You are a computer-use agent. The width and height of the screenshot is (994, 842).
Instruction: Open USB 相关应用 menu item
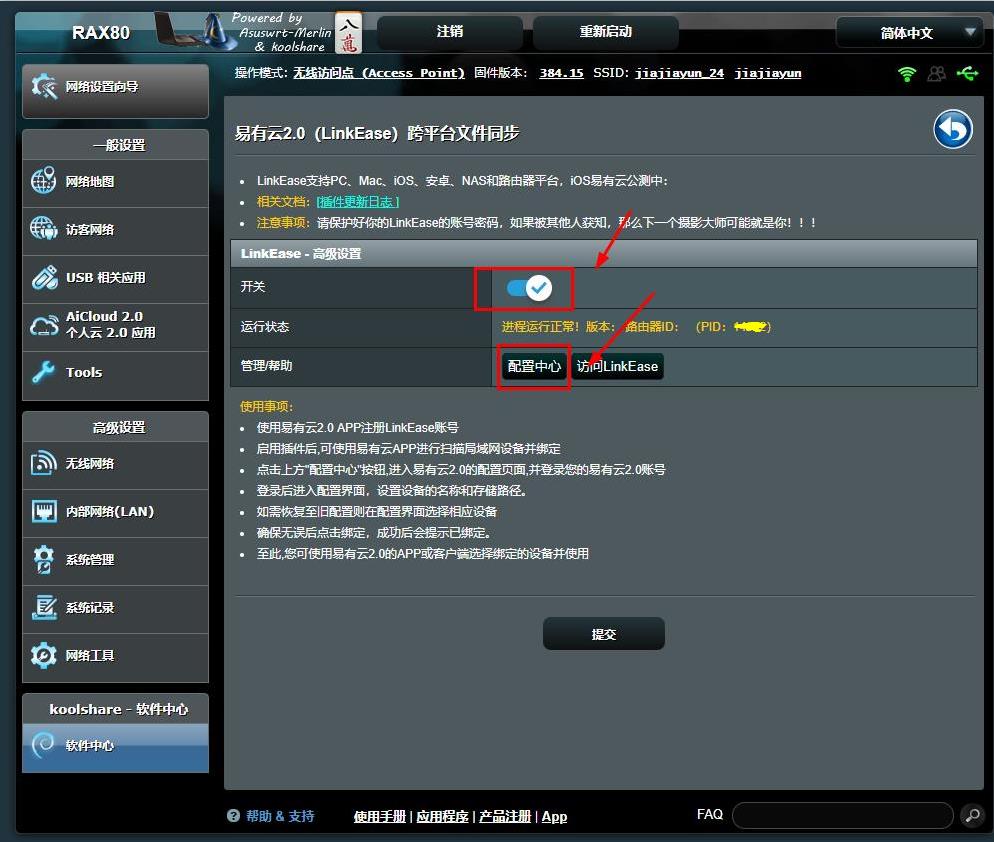[x=115, y=278]
